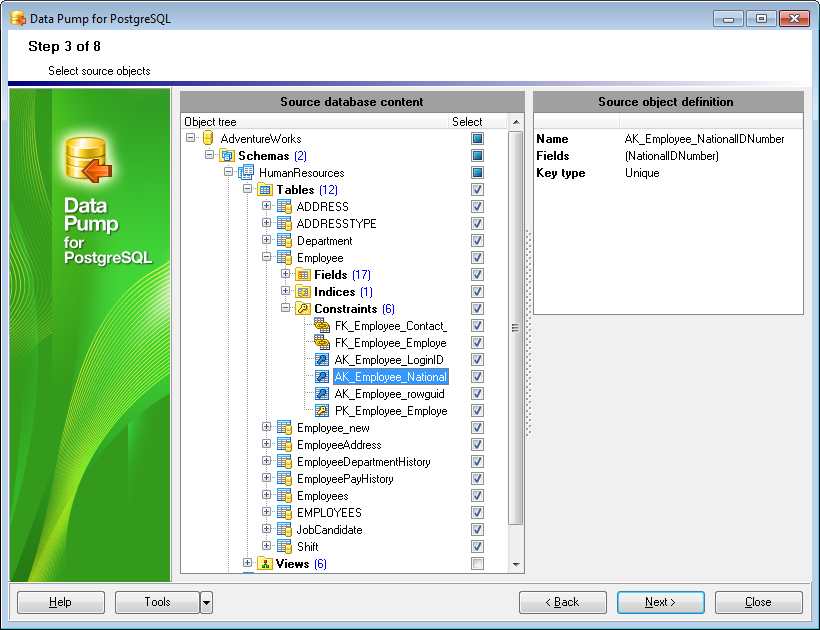
Task: Uncheck the Department table checkbox
Action: 477,240
